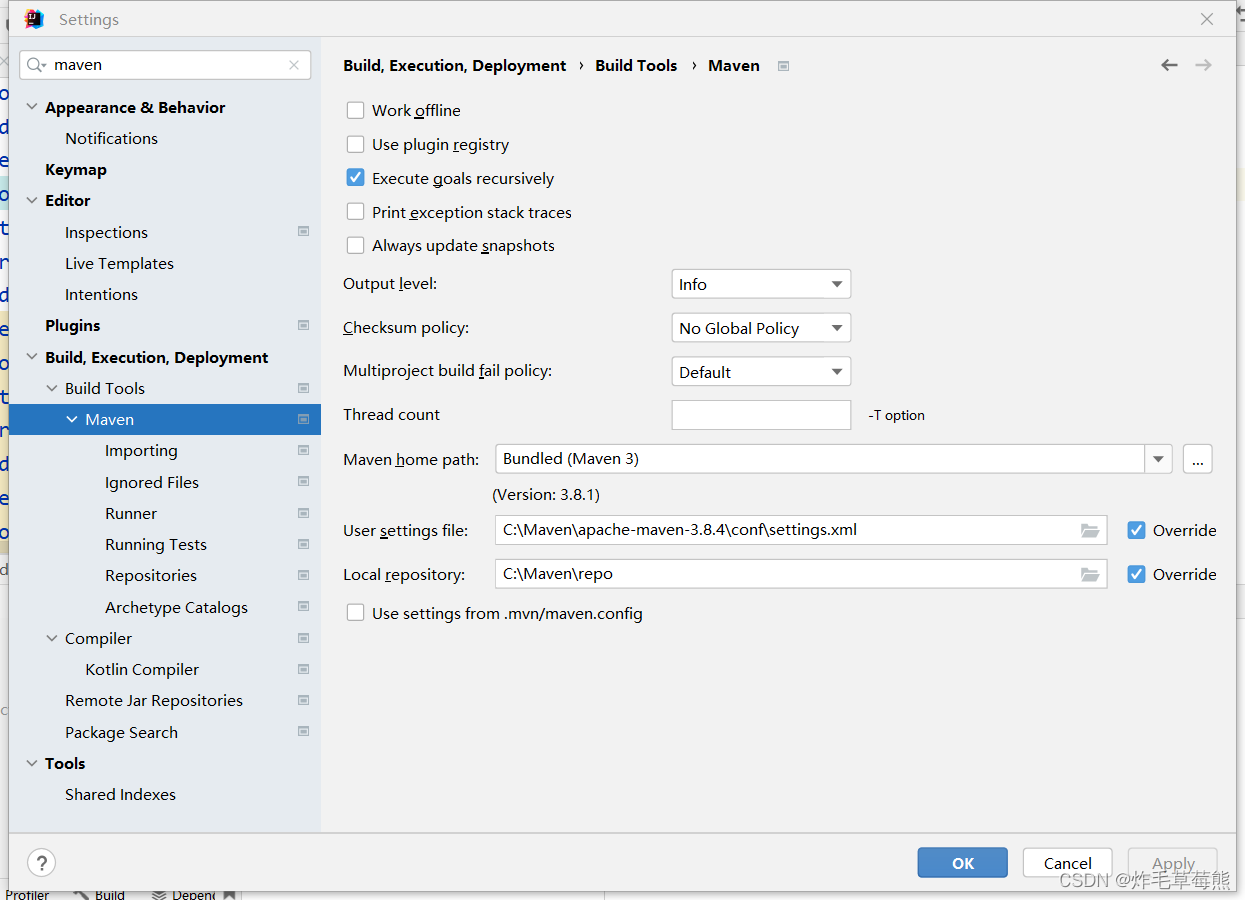Browse folder for Local repository

[x=1090, y=574]
